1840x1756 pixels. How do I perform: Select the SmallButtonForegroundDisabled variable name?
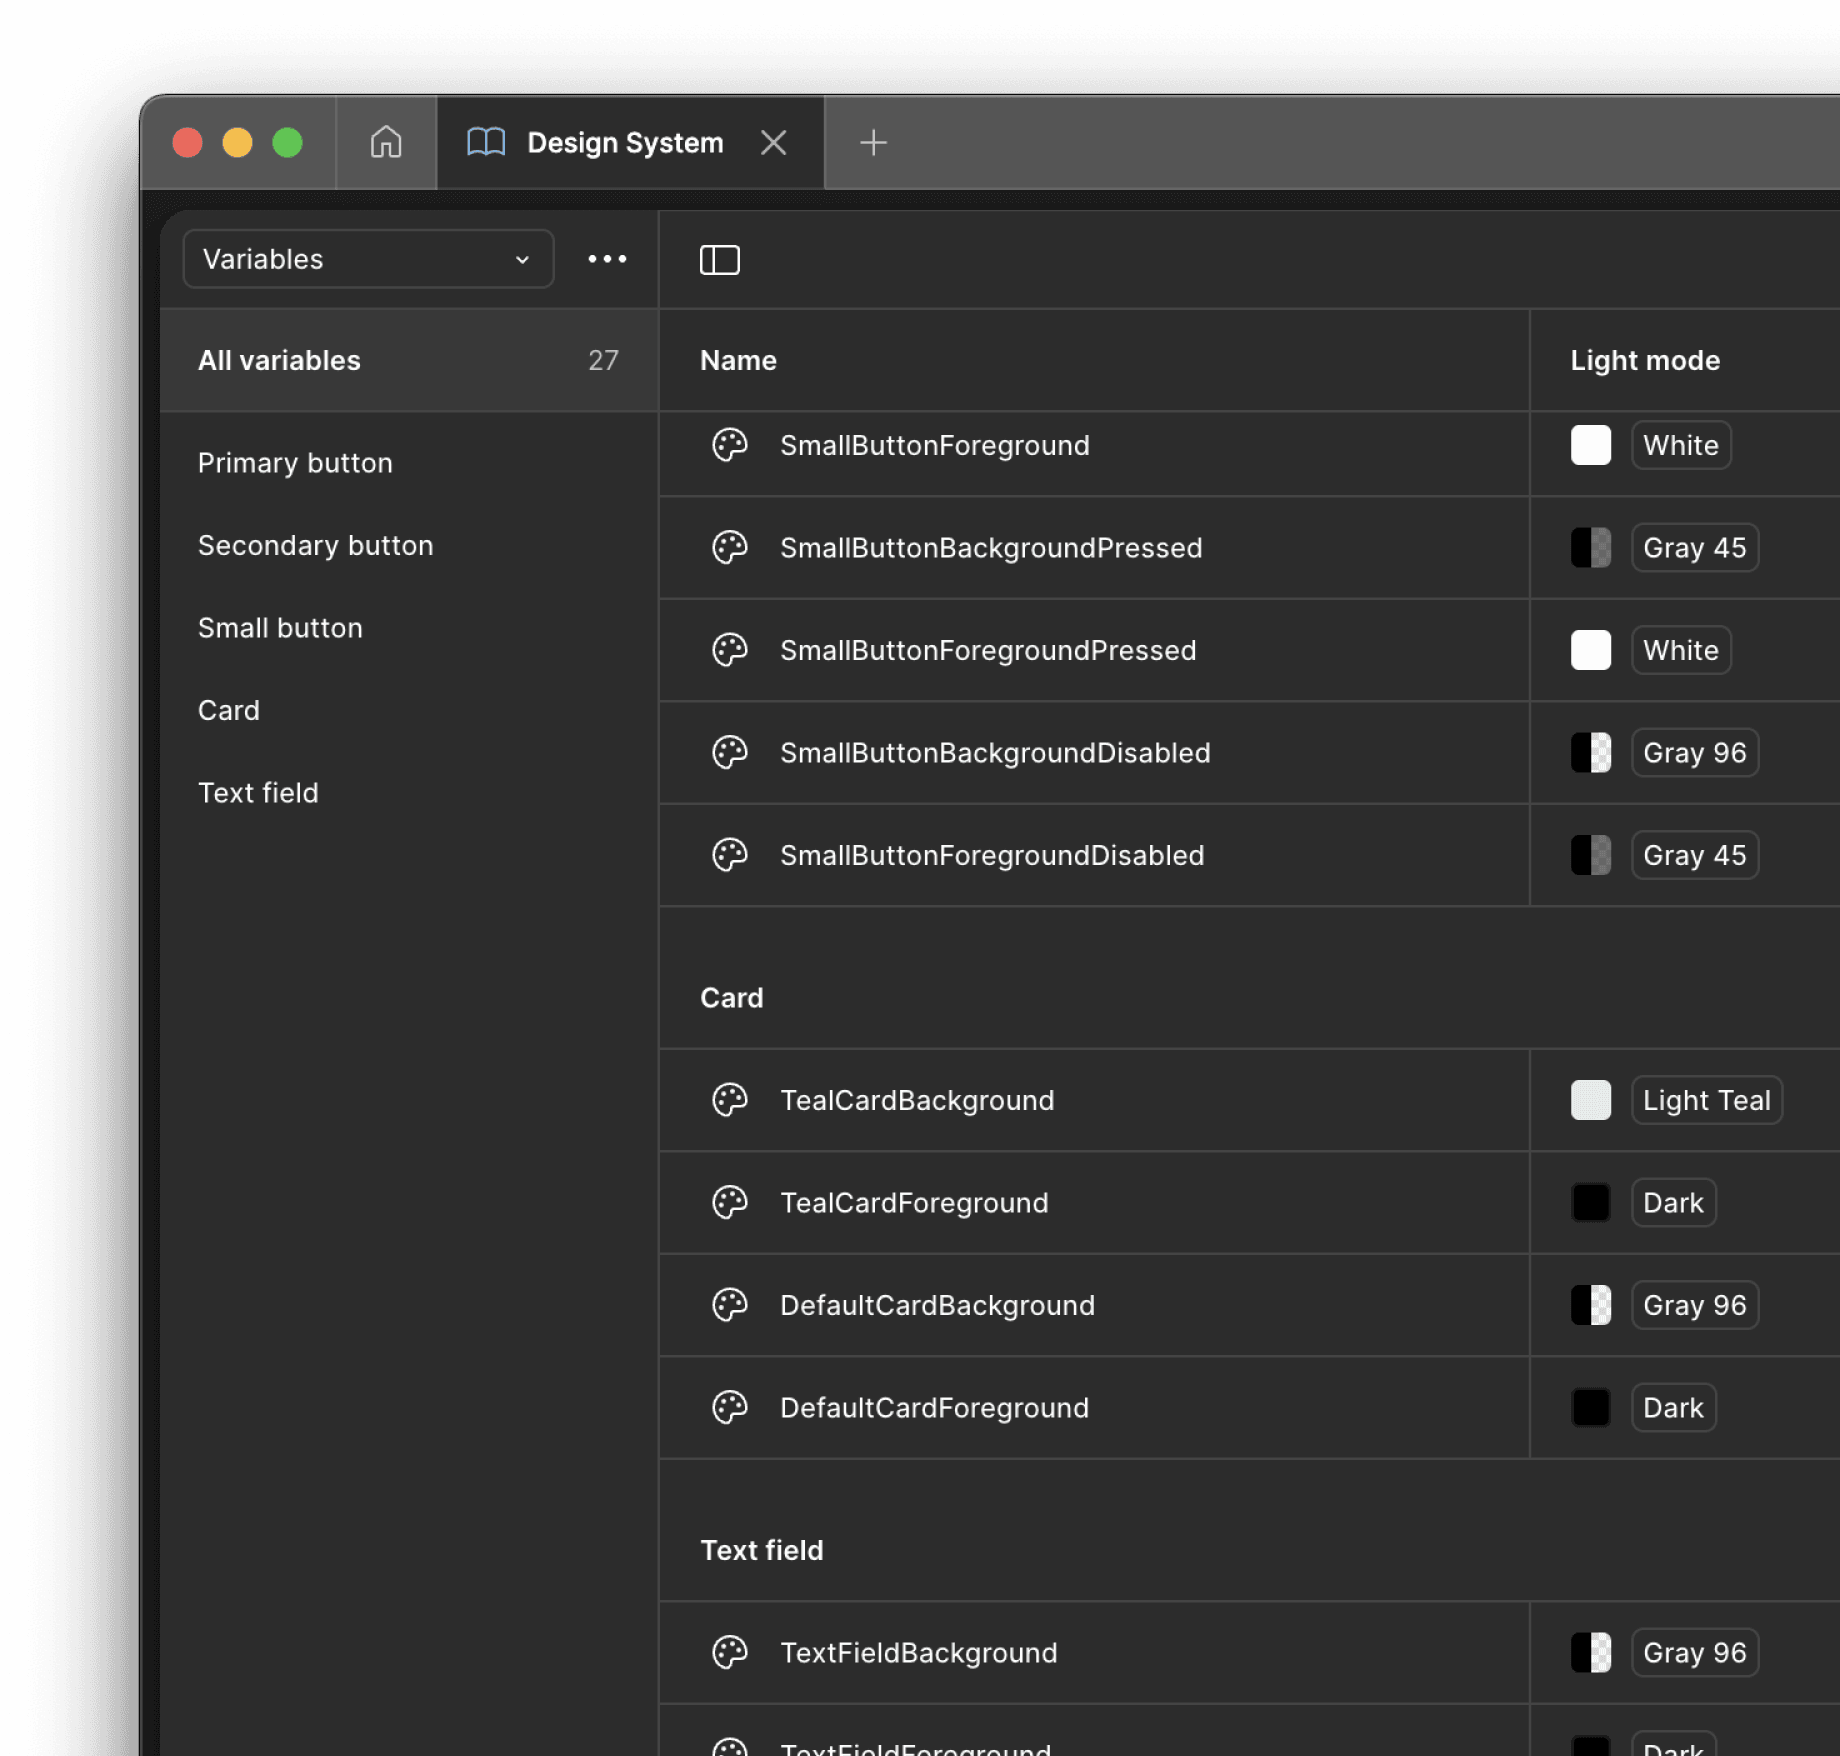992,855
